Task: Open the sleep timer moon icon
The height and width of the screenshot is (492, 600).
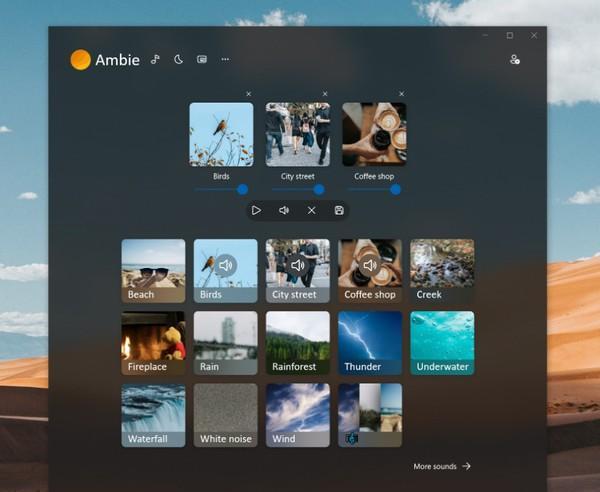Action: (178, 59)
